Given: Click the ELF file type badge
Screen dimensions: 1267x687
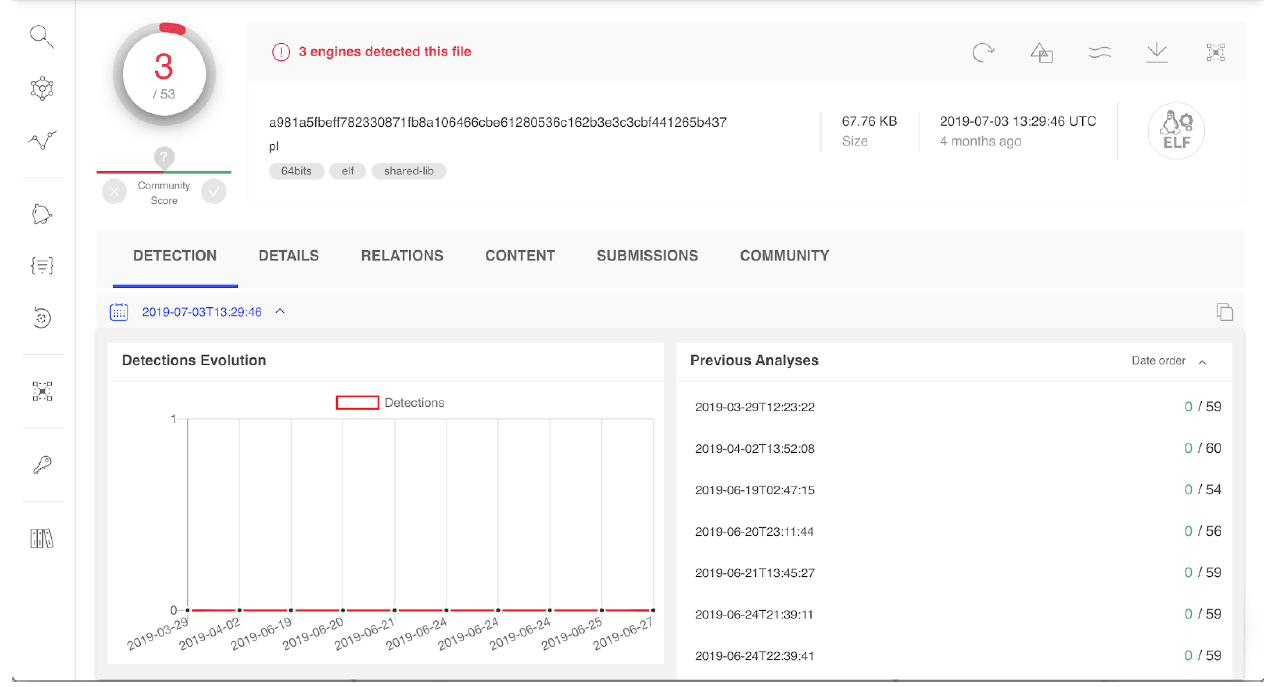Looking at the screenshot, I should coord(1175,131).
